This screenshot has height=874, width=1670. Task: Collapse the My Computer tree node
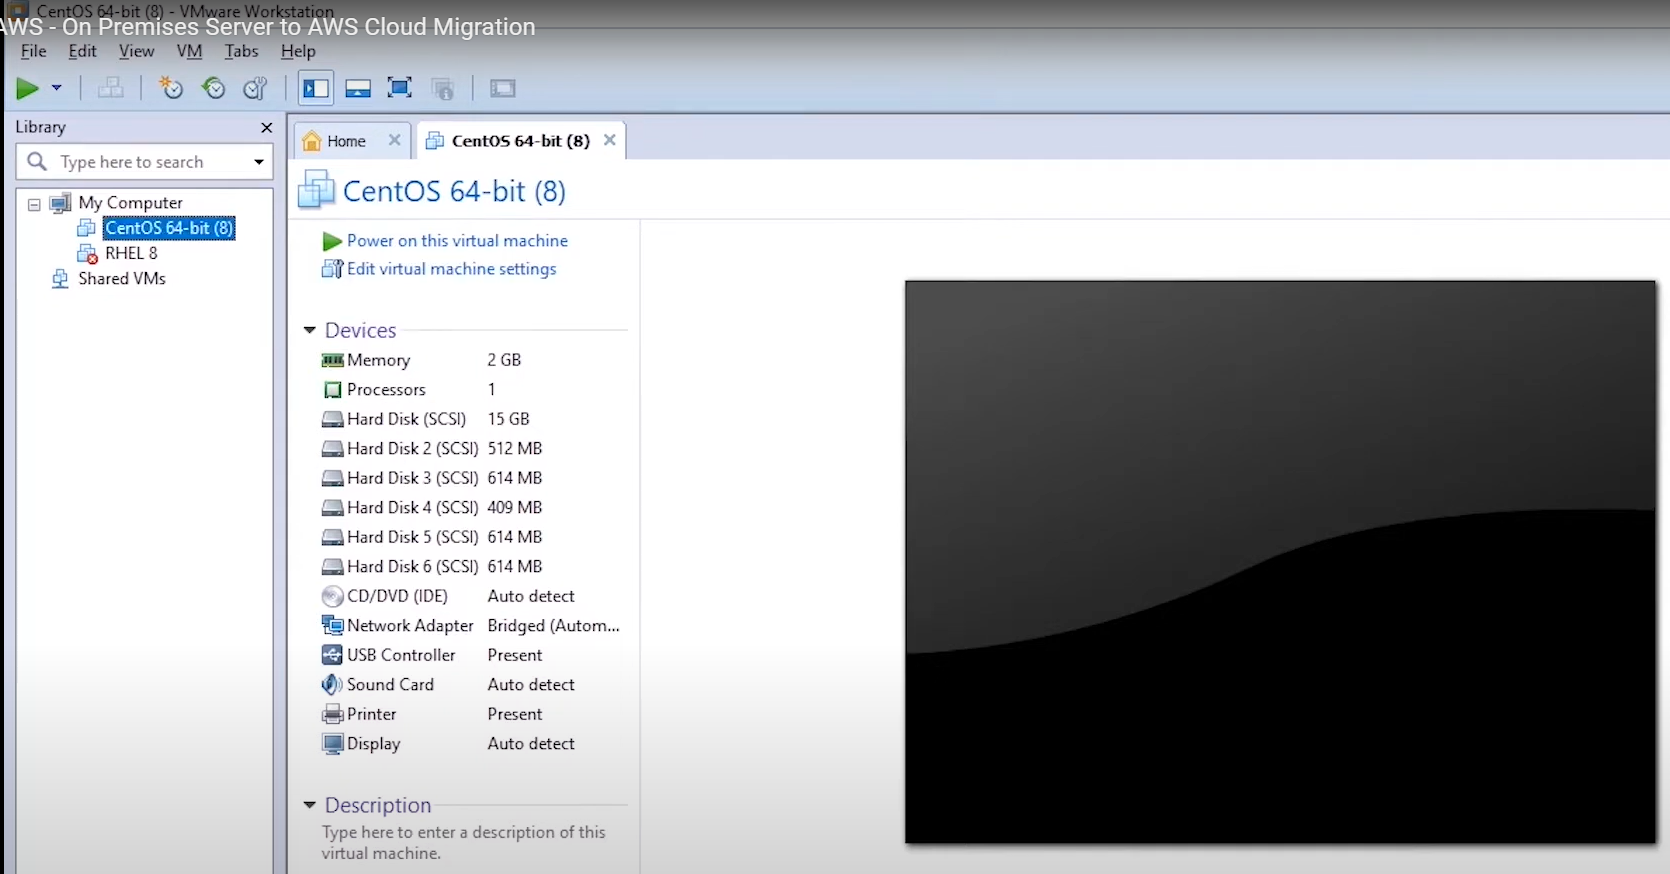[34, 204]
